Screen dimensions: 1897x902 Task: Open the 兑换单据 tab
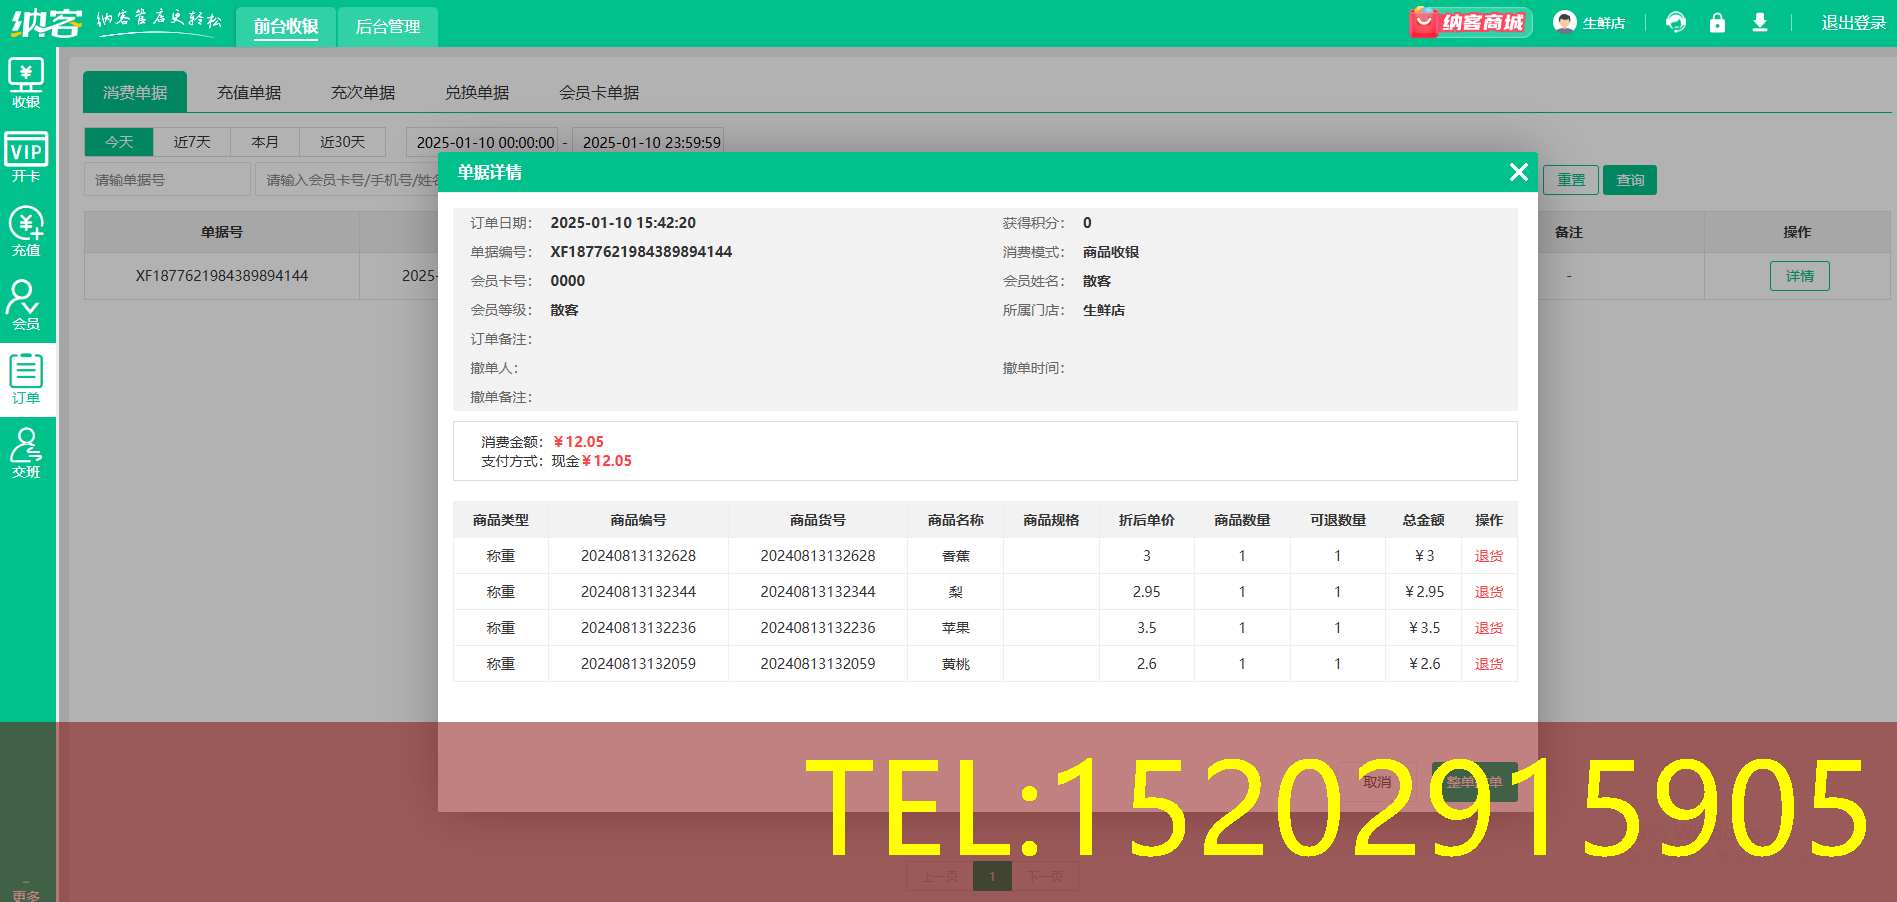[477, 93]
